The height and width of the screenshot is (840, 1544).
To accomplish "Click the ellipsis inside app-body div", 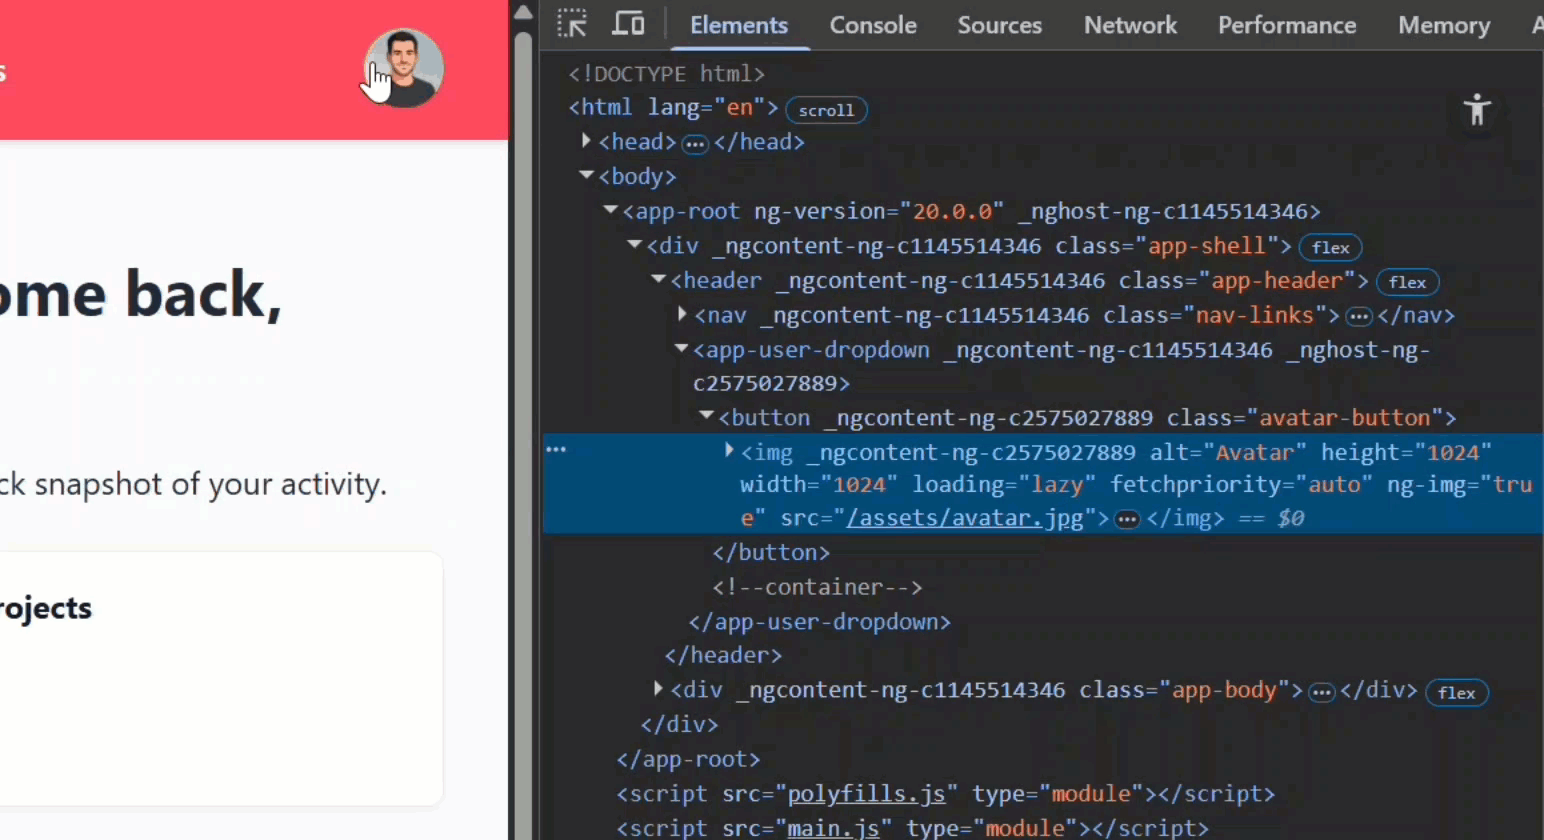I will pyautogui.click(x=1321, y=692).
